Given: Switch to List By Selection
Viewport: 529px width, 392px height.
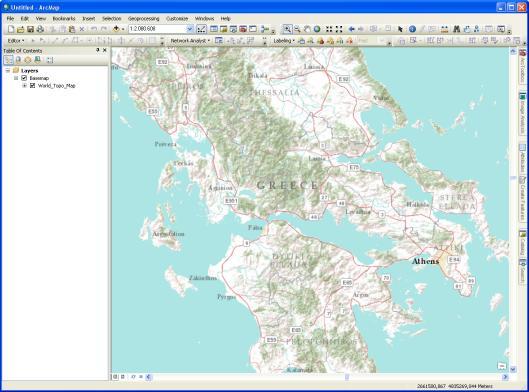Looking at the screenshot, I should tap(37, 60).
